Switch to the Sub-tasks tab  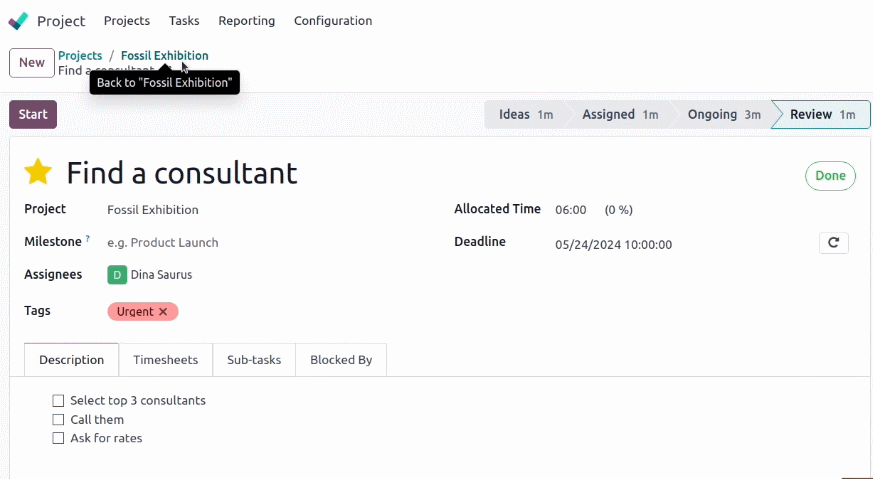pyautogui.click(x=254, y=360)
